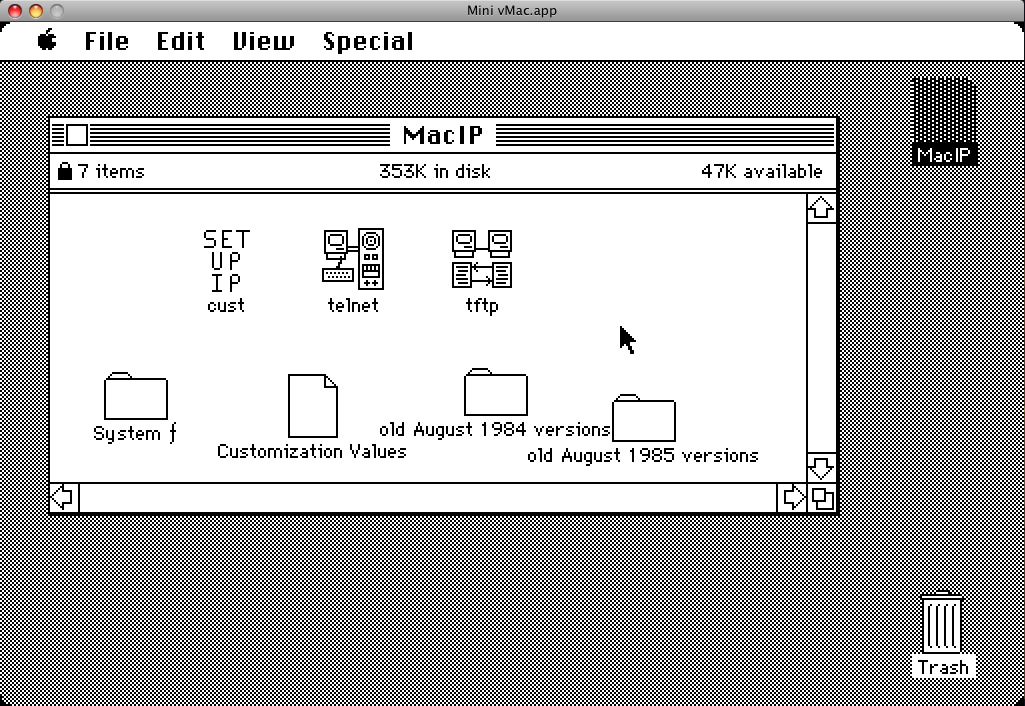Image resolution: width=1025 pixels, height=706 pixels.
Task: Open the View menu
Action: coord(263,41)
